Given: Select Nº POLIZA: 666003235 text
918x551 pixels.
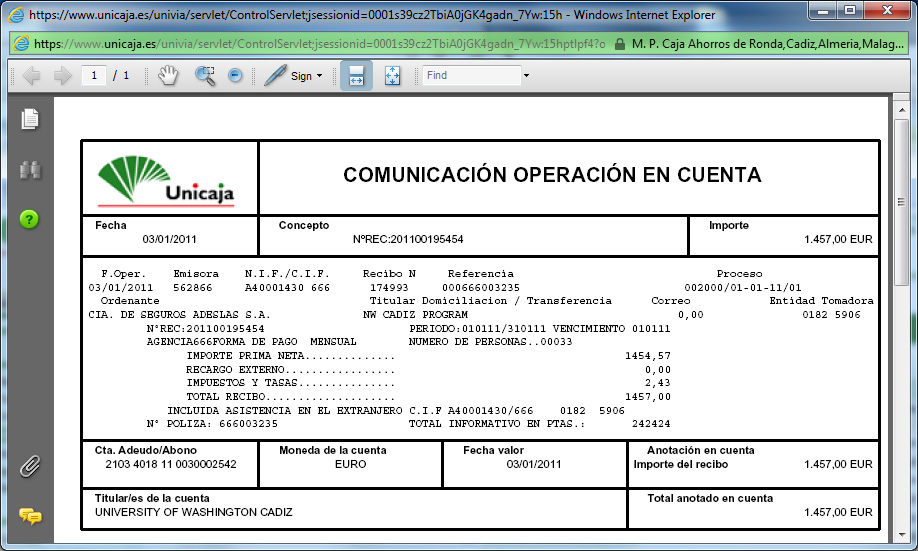Looking at the screenshot, I should 212,423.
